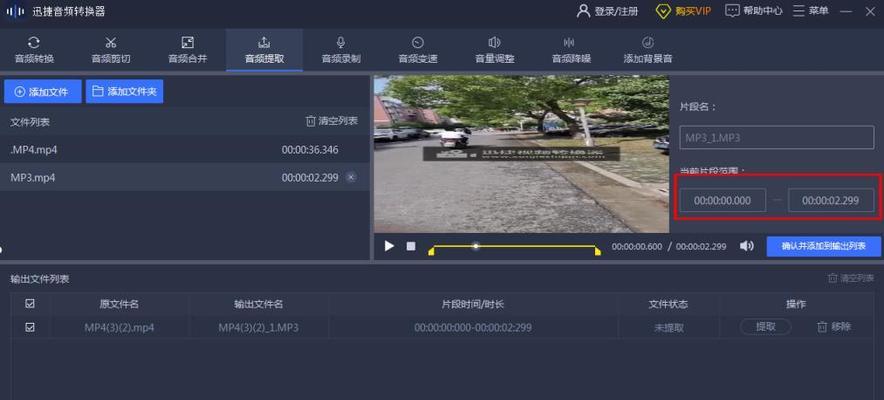Select the MP3.mp4 file row
Screen dimensions: 884x400
coord(185,177)
